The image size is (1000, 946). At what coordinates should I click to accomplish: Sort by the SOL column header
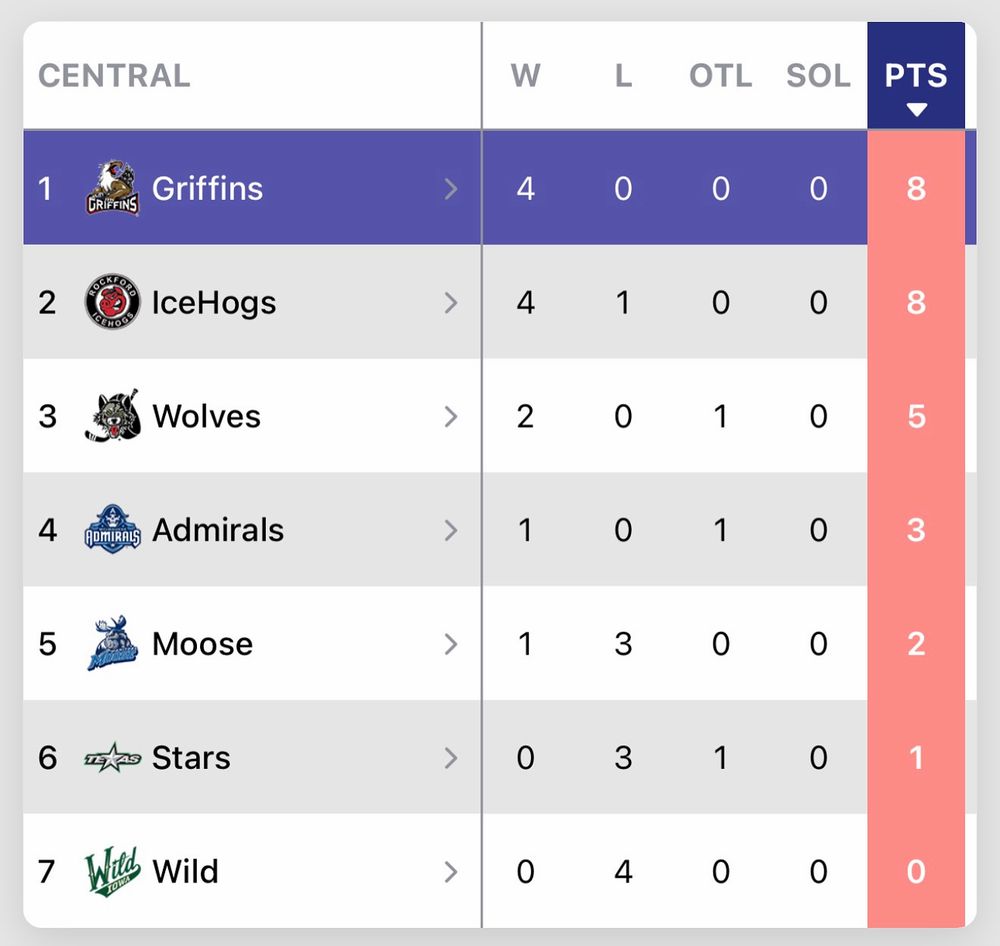[818, 76]
